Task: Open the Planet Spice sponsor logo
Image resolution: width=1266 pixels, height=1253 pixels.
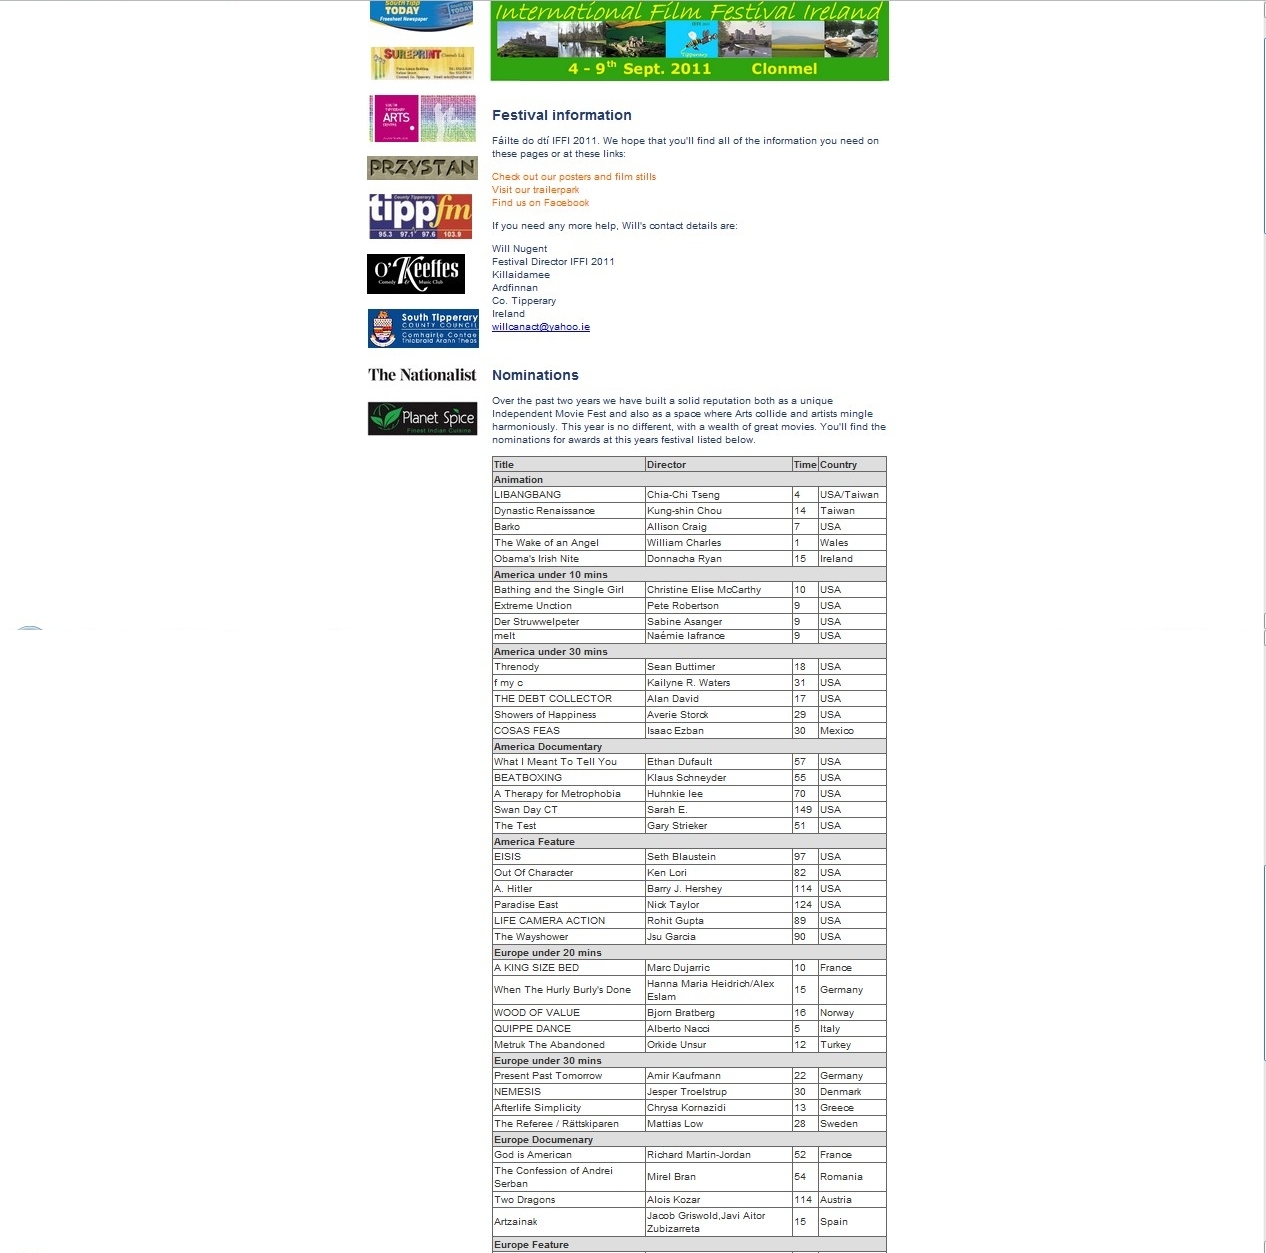Action: pos(422,419)
